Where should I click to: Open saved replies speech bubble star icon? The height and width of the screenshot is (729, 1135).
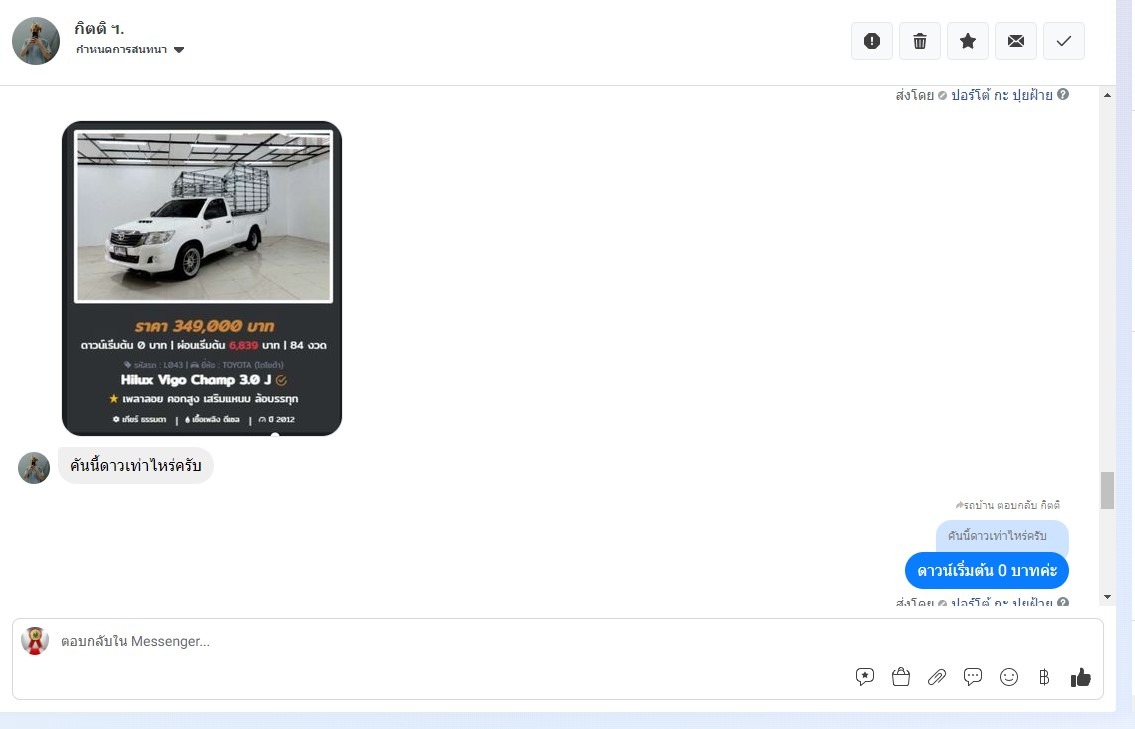click(x=864, y=677)
